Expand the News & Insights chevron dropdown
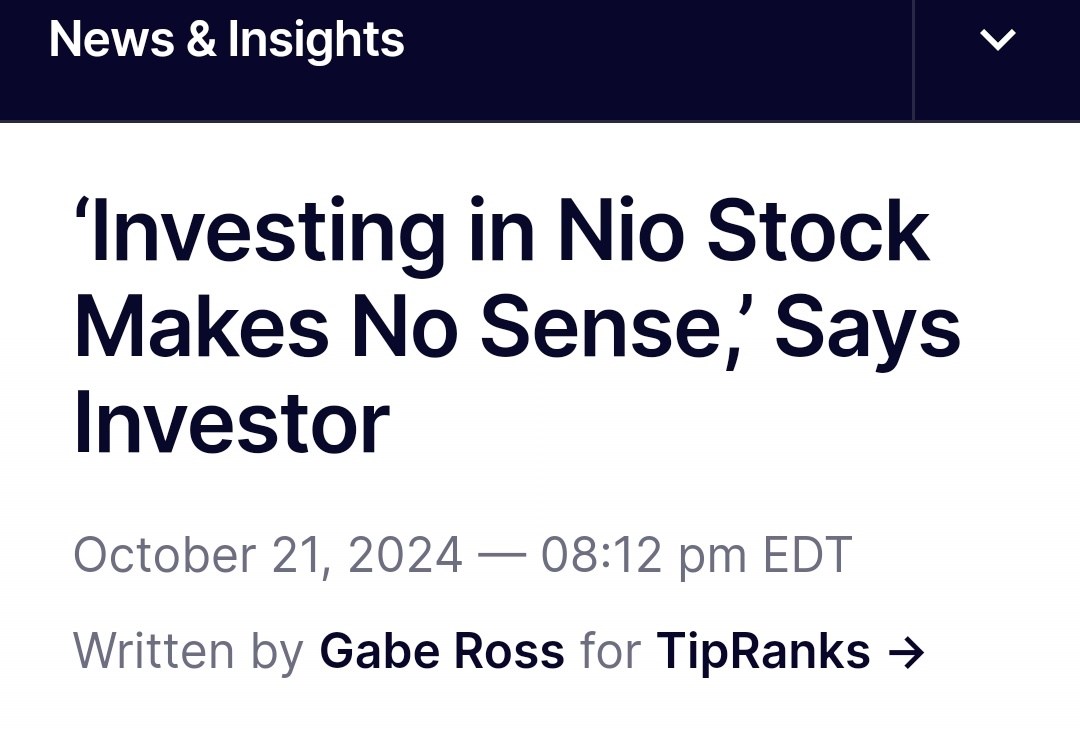 (997, 39)
